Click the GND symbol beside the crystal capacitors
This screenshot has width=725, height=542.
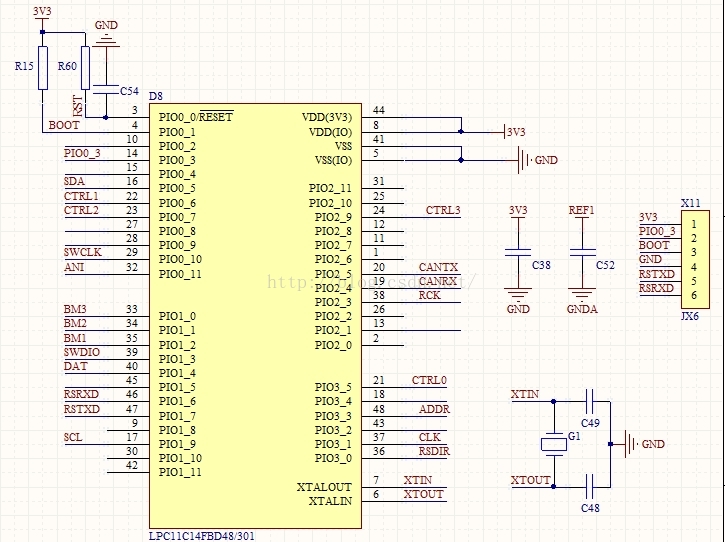[x=632, y=444]
